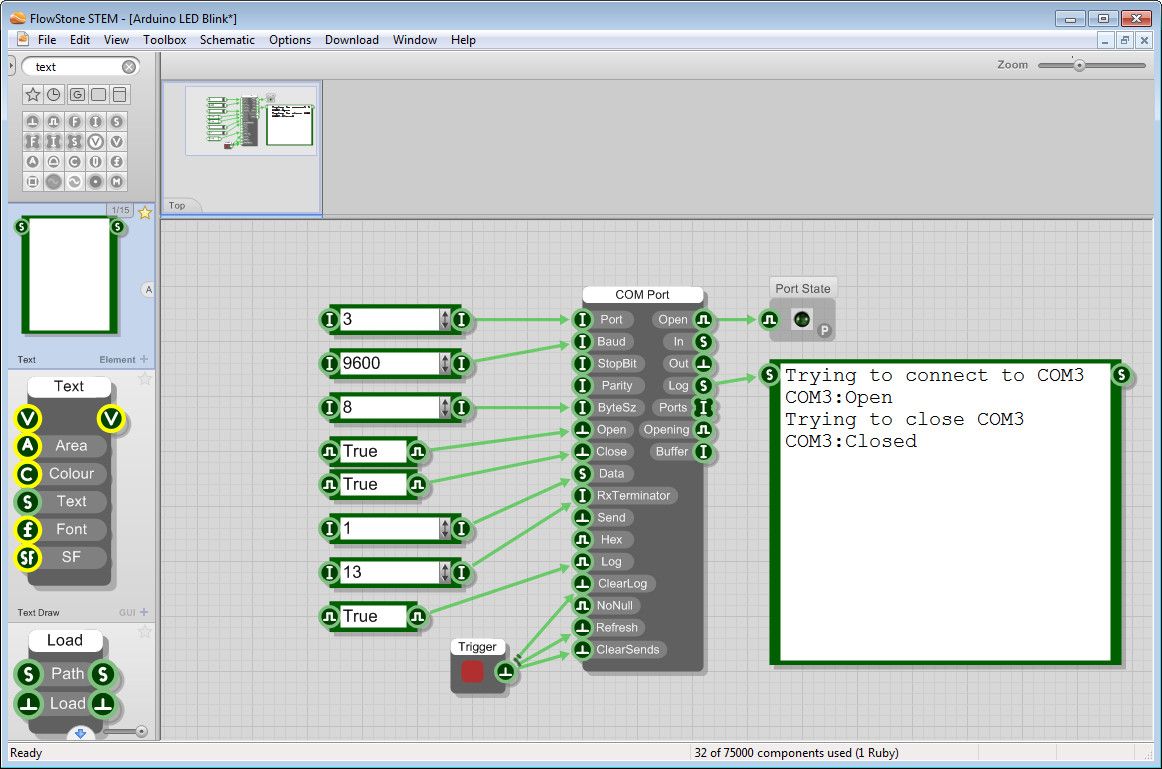
Task: Select the Float (F) component icon in toolbox
Action: click(x=75, y=121)
